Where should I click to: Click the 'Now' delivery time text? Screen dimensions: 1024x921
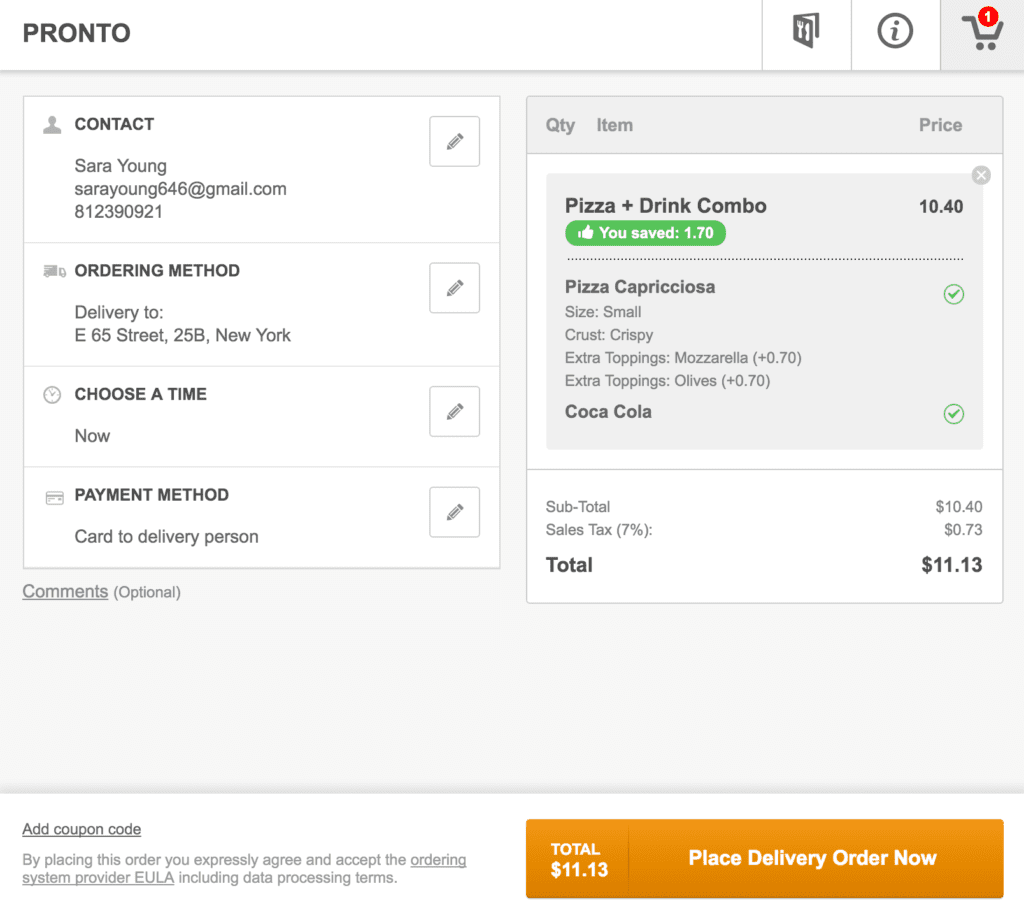point(92,436)
